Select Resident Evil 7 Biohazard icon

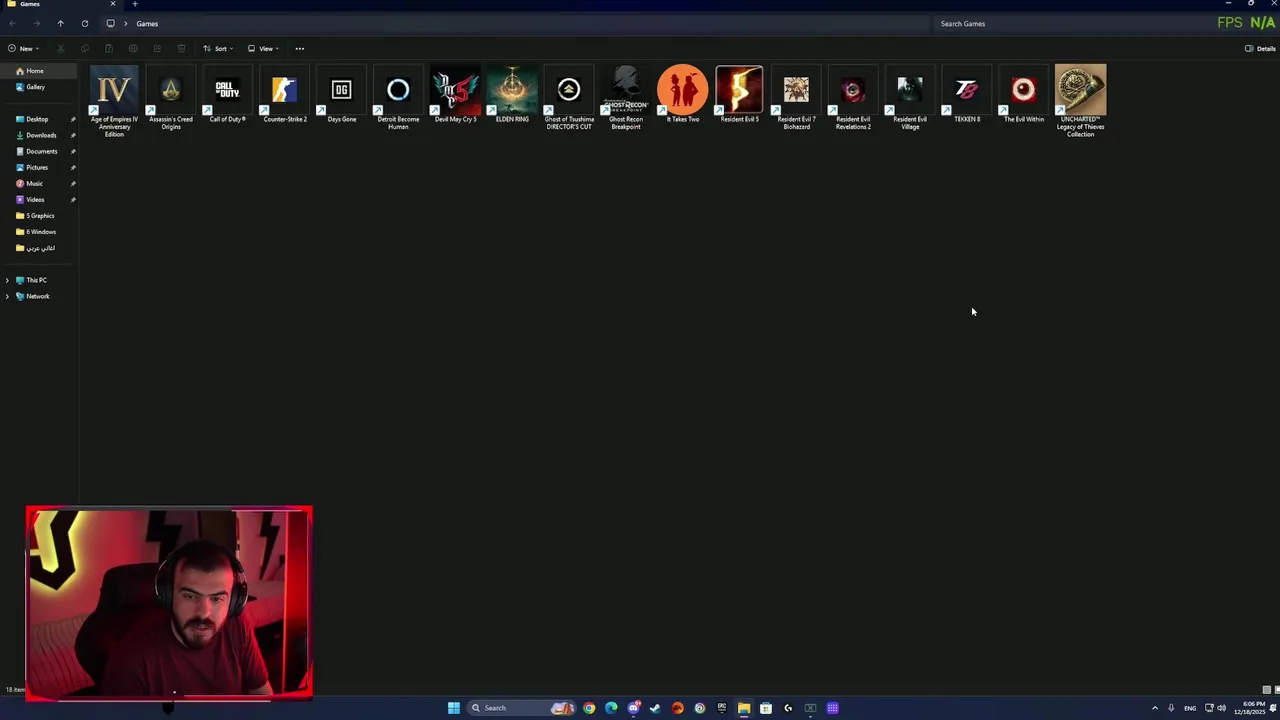[796, 98]
